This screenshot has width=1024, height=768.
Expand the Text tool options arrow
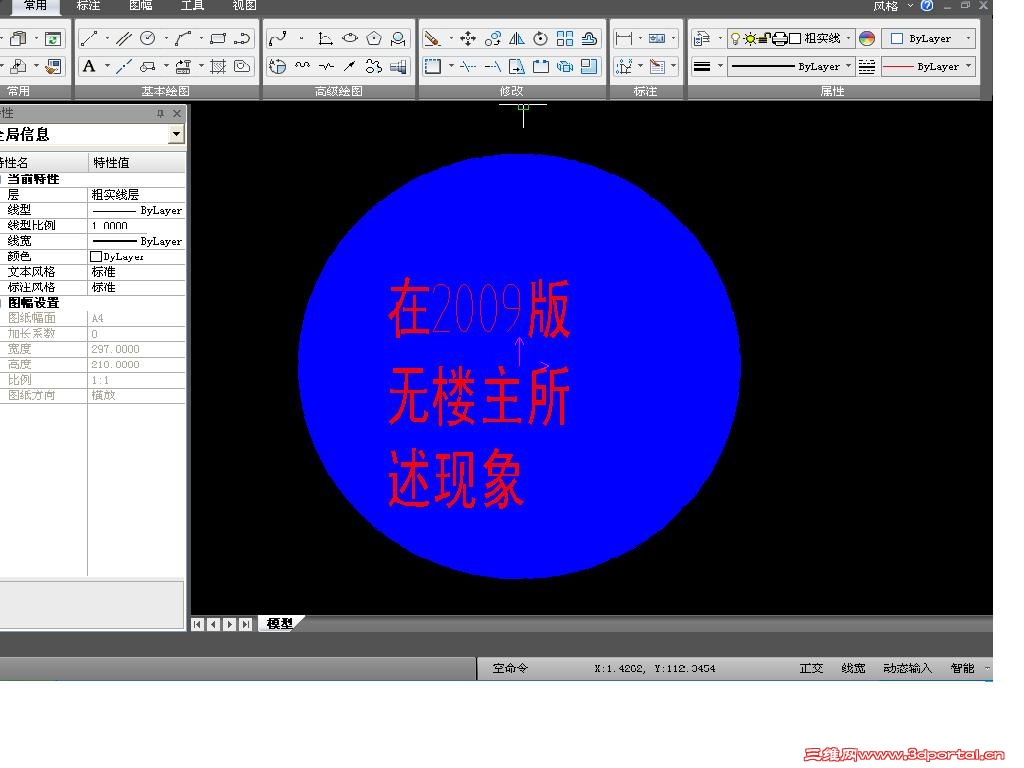106,66
